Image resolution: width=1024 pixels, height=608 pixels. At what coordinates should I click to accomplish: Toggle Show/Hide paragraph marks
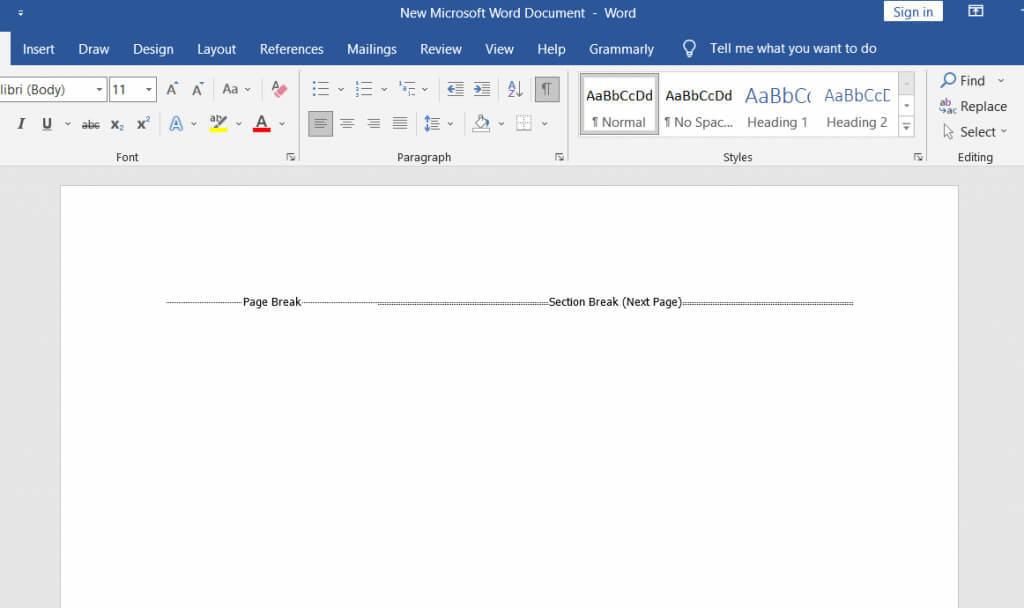[547, 89]
